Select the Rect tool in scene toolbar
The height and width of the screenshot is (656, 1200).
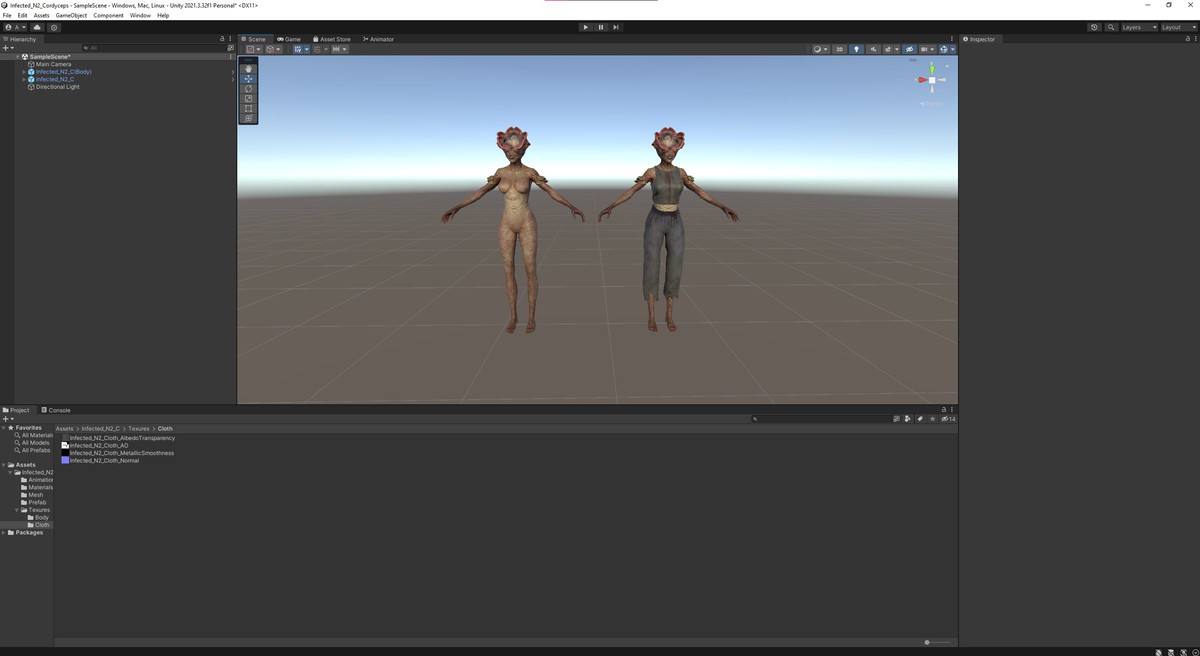(x=249, y=108)
